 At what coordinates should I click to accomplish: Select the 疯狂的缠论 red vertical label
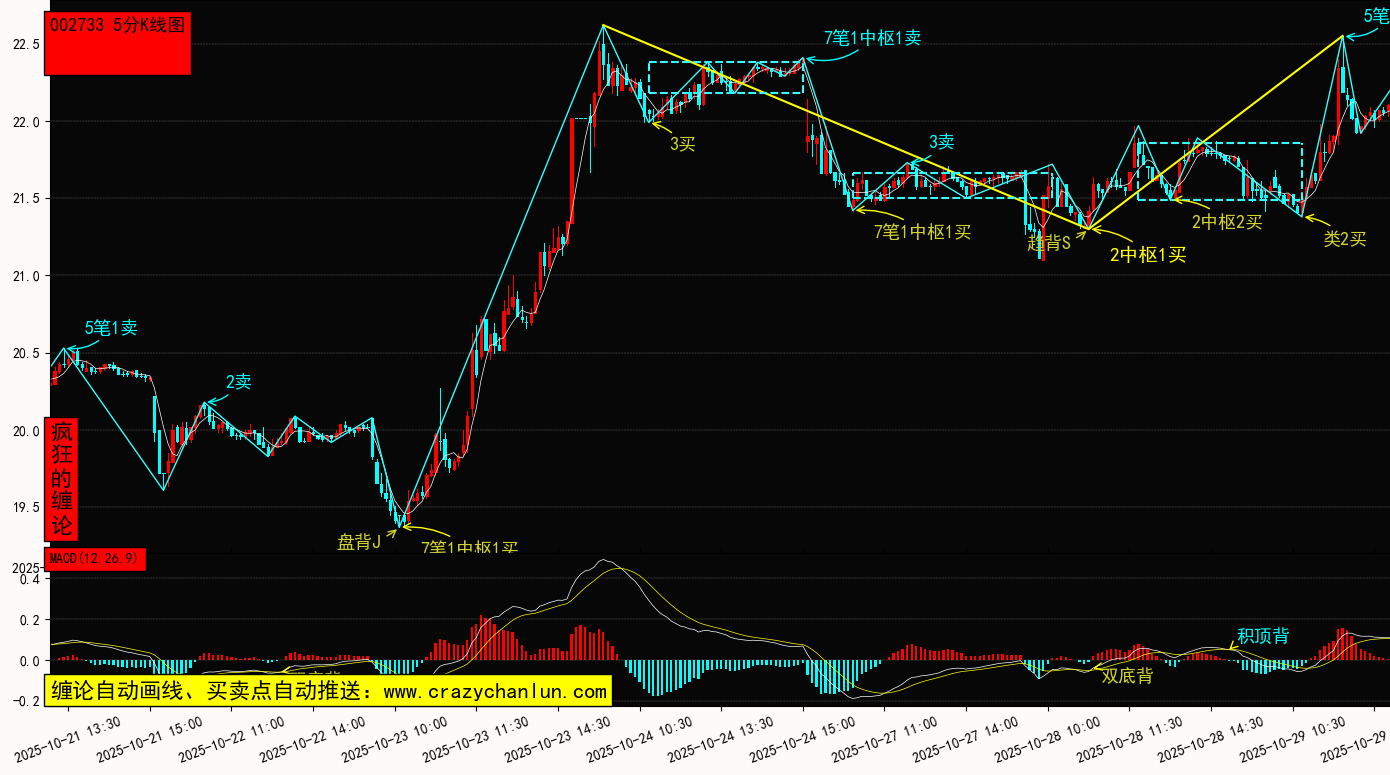[x=62, y=478]
